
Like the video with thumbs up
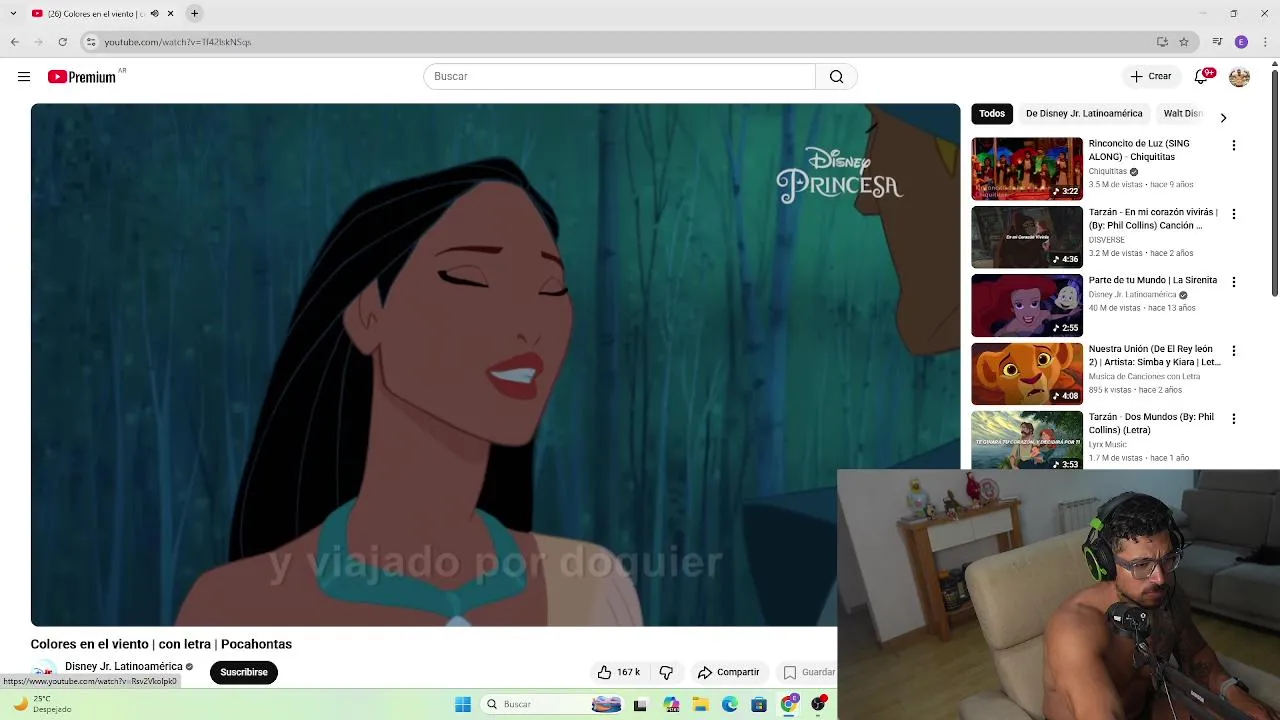[618, 672]
